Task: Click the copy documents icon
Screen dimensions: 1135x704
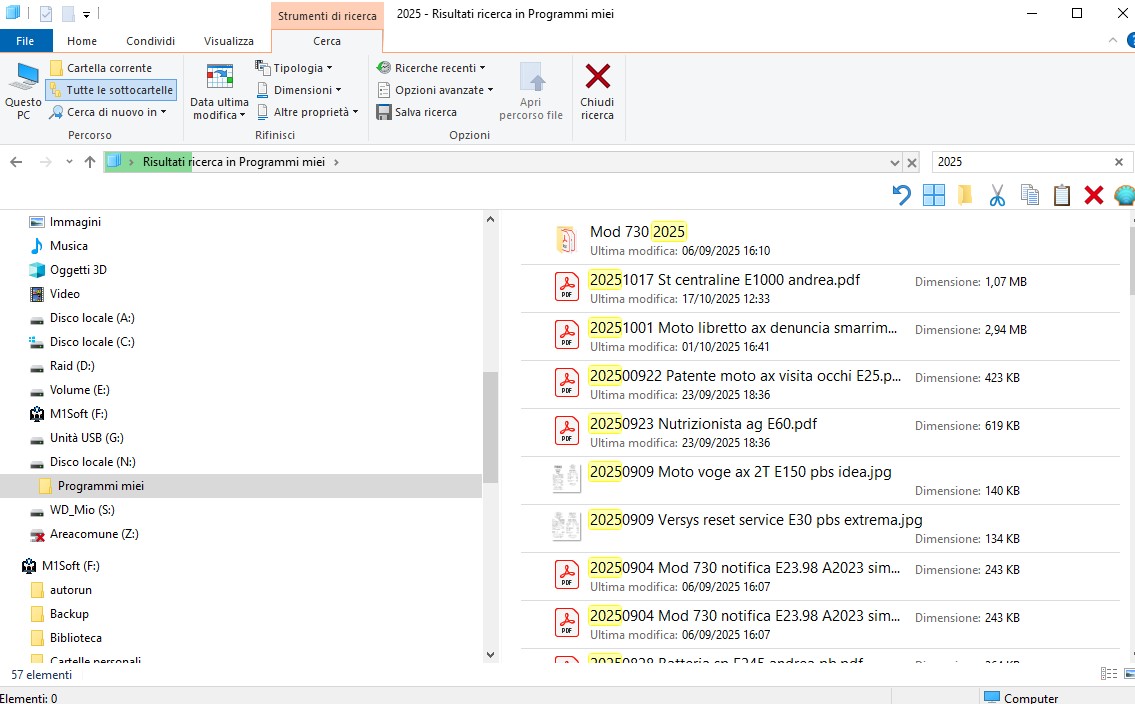Action: [x=1029, y=196]
